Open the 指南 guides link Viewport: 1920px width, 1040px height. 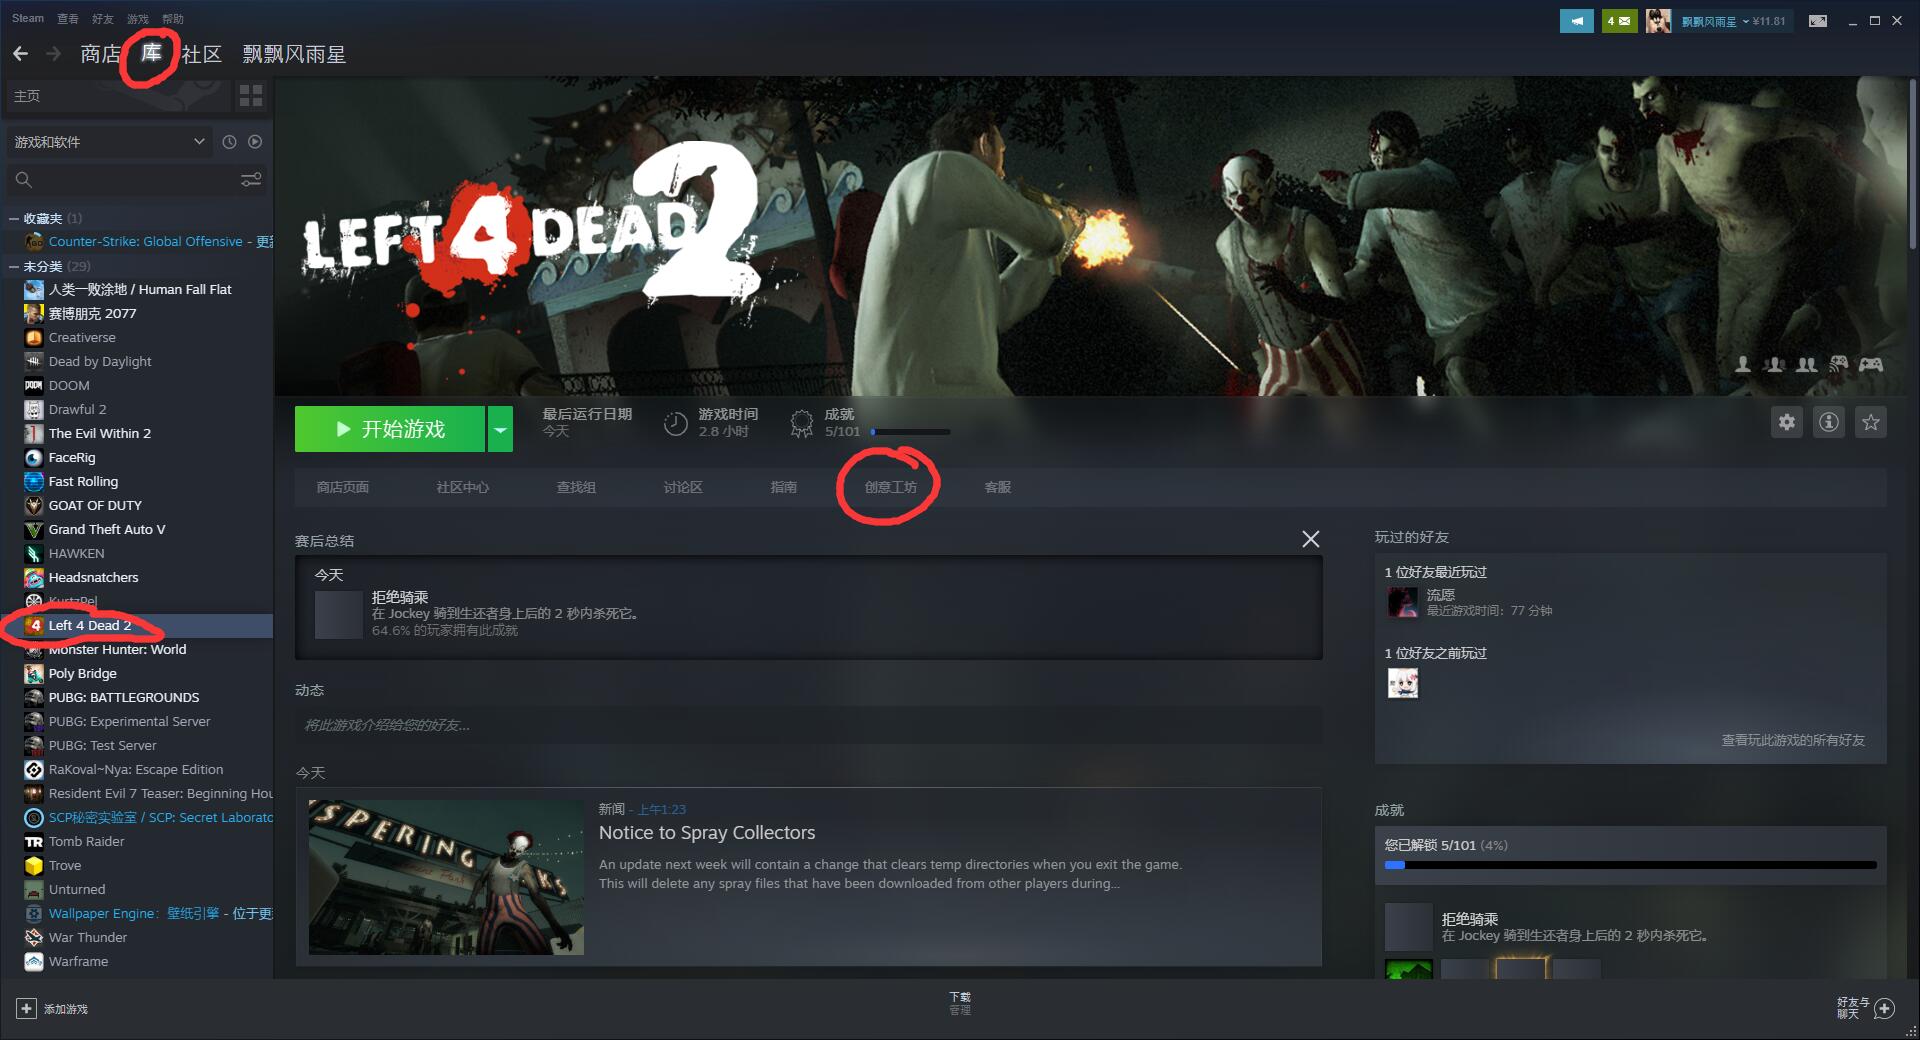tap(783, 487)
